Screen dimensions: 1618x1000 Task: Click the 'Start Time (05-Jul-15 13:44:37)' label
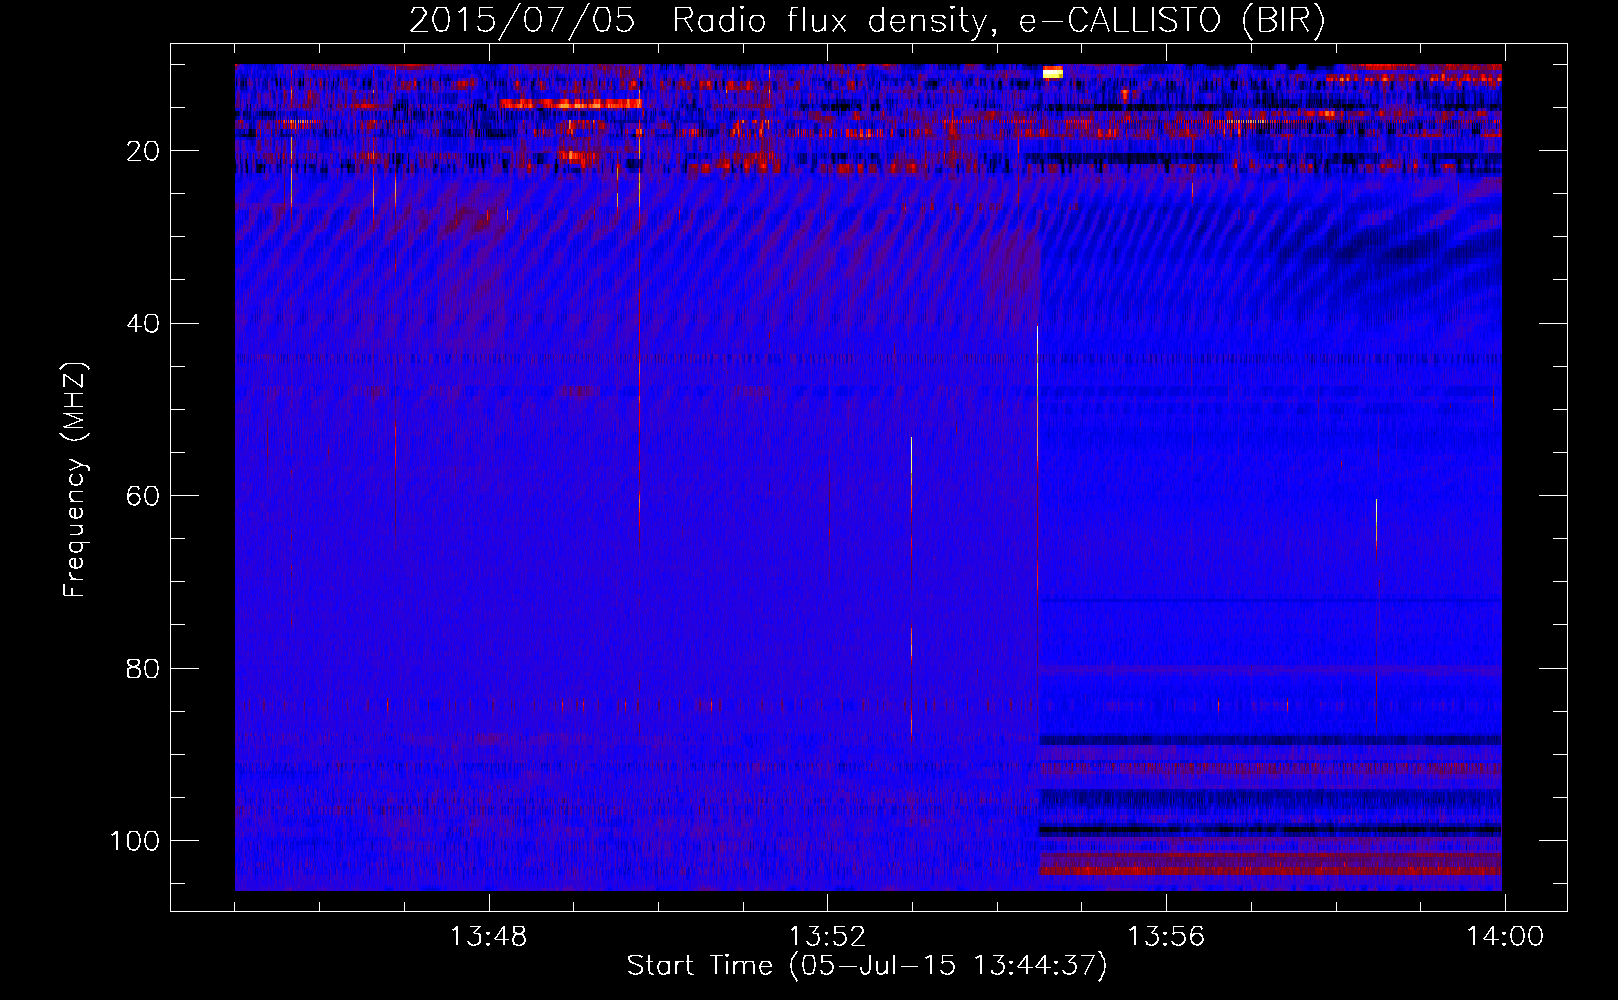(x=867, y=966)
